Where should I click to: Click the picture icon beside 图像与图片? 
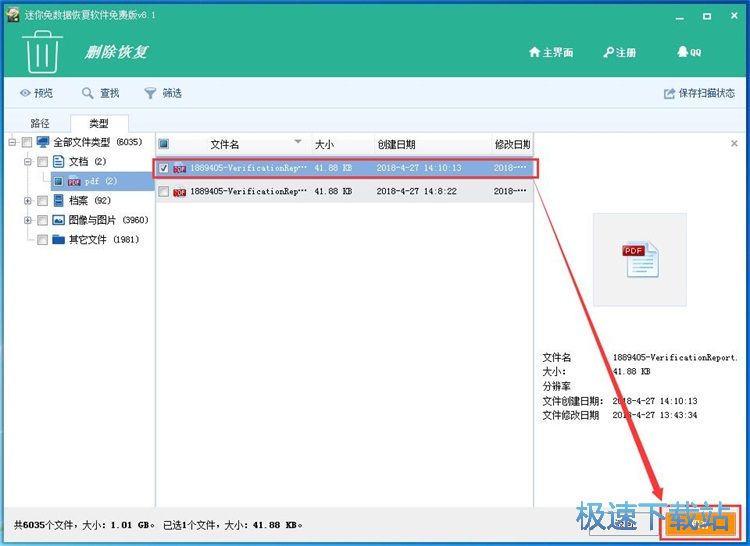[58, 219]
